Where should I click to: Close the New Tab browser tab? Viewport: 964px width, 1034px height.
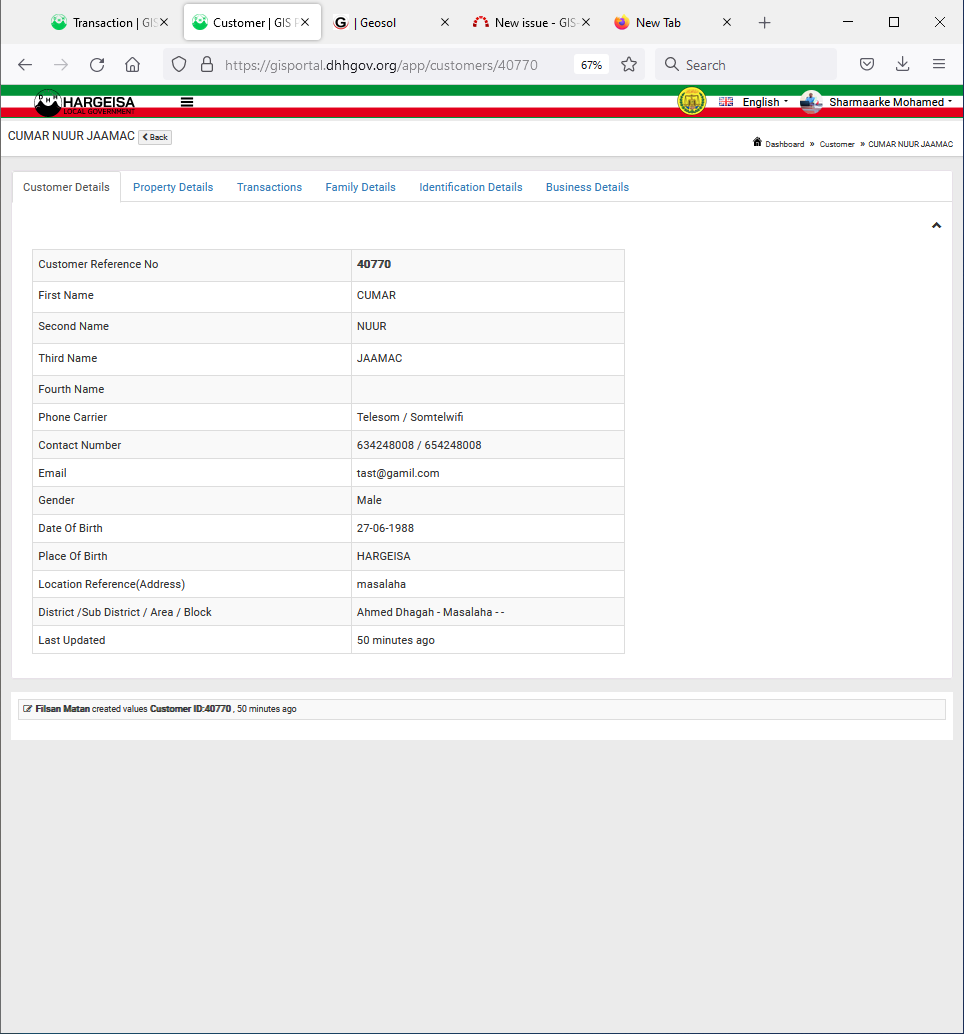tap(727, 22)
